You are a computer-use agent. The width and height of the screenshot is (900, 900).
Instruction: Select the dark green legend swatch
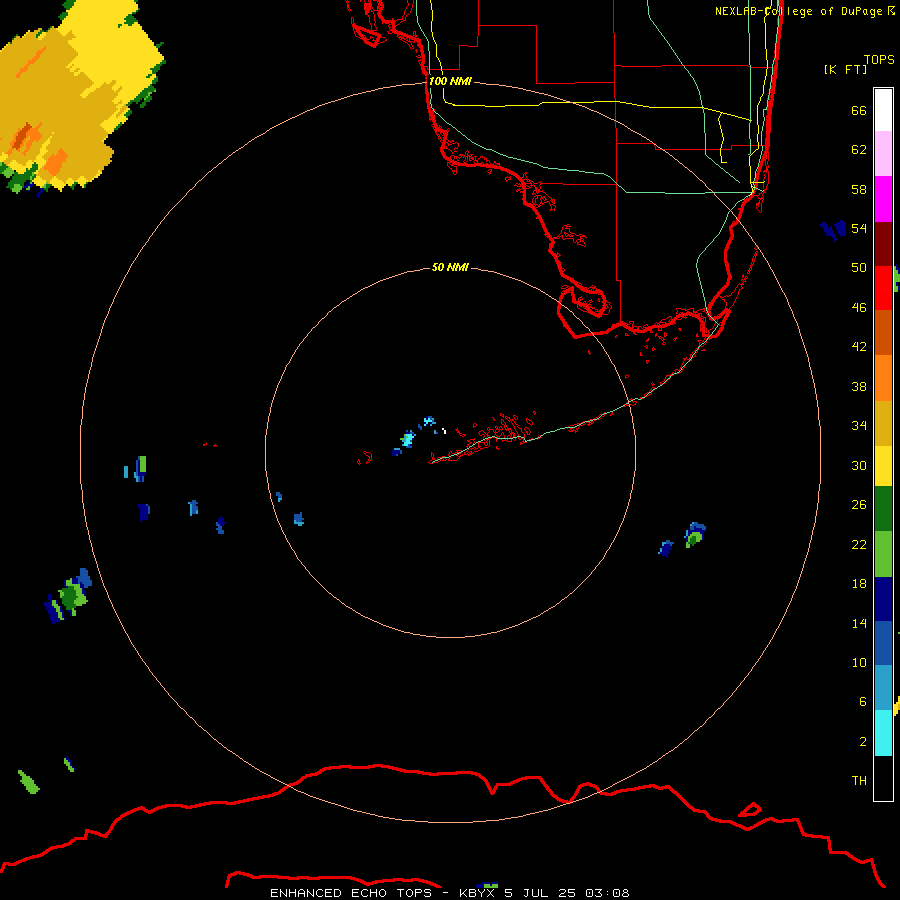pyautogui.click(x=883, y=509)
